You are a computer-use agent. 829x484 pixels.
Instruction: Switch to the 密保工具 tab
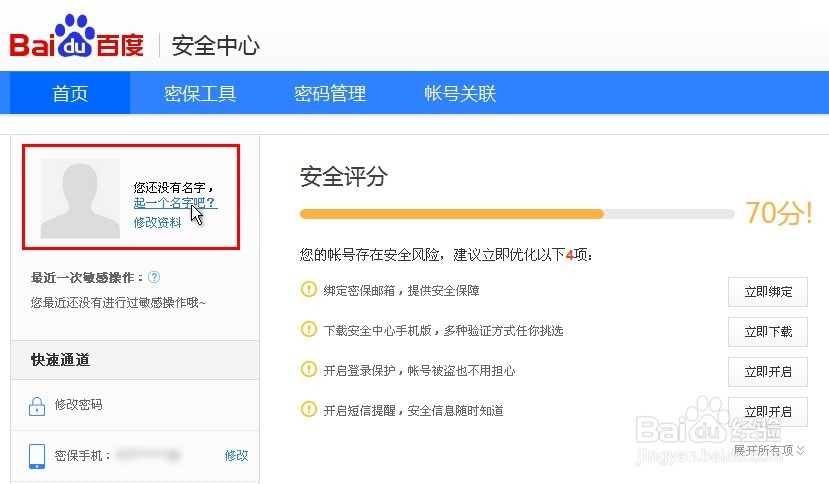[200, 94]
